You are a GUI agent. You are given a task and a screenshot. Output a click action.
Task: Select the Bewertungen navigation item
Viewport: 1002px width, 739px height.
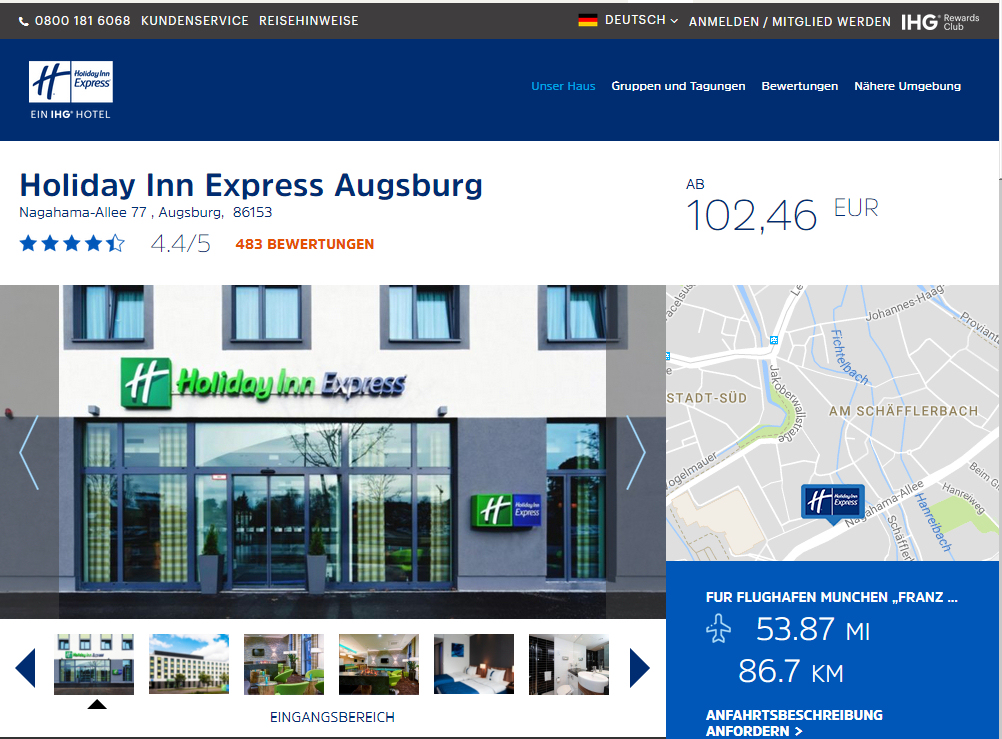coord(799,86)
